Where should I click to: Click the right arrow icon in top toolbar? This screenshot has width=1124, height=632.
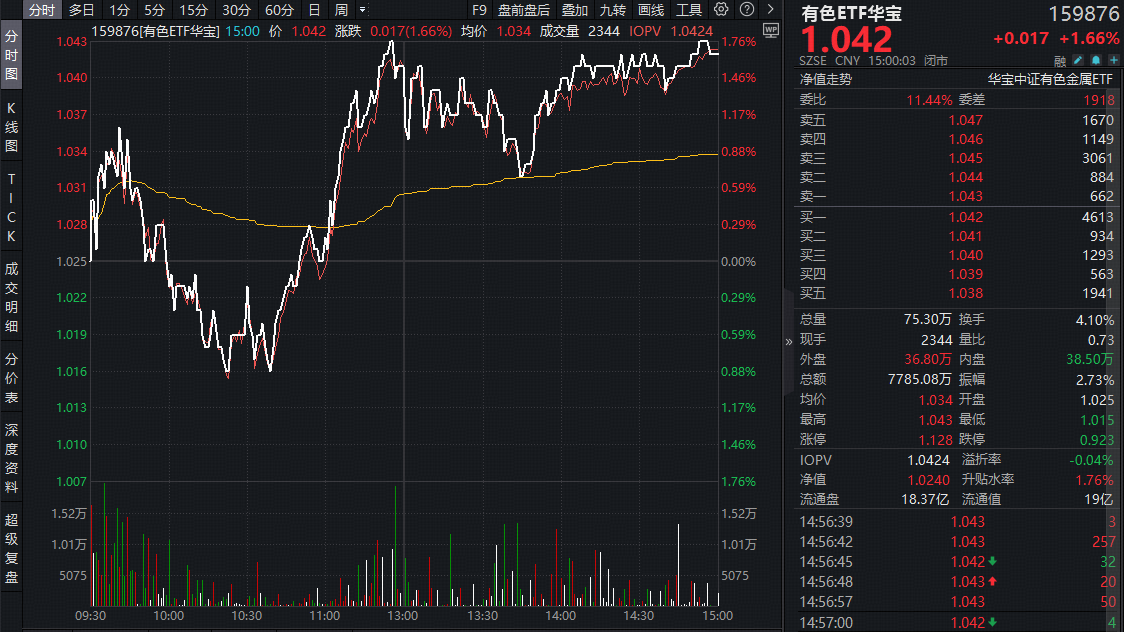tap(769, 10)
